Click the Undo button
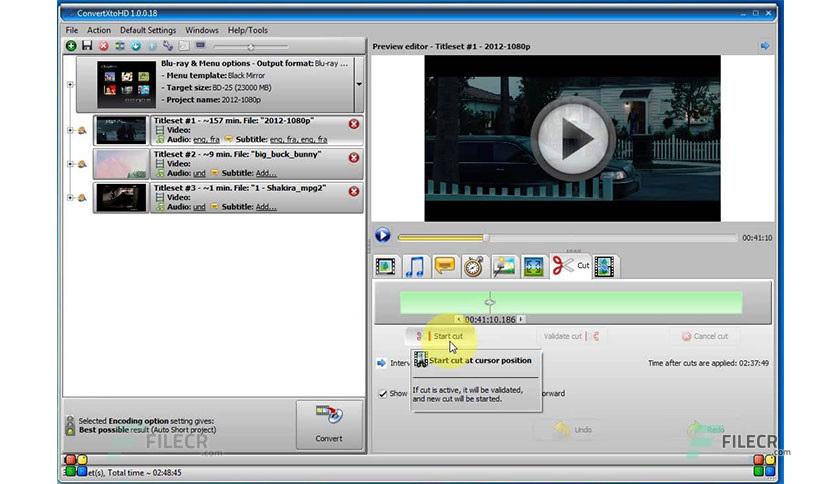 pos(572,430)
